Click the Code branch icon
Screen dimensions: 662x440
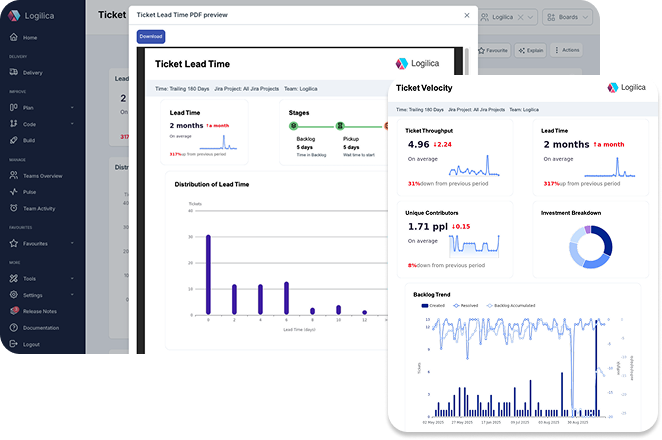coord(14,124)
